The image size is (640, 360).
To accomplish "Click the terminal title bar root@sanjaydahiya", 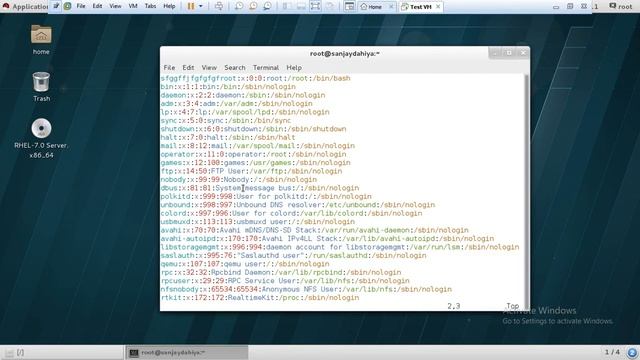I will click(x=345, y=53).
